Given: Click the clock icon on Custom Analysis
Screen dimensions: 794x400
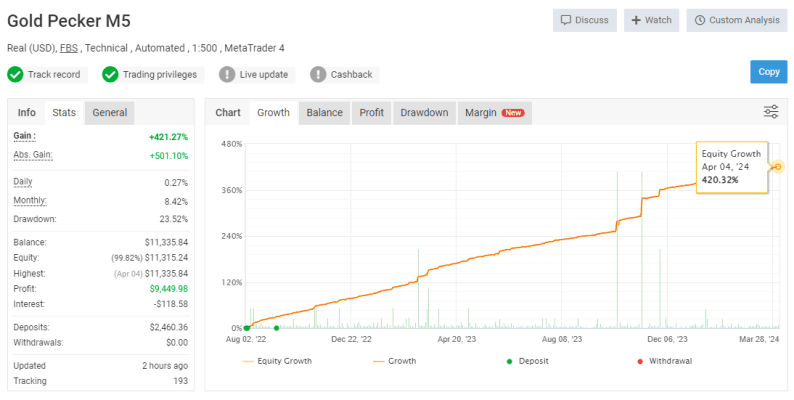Looking at the screenshot, I should 700,20.
